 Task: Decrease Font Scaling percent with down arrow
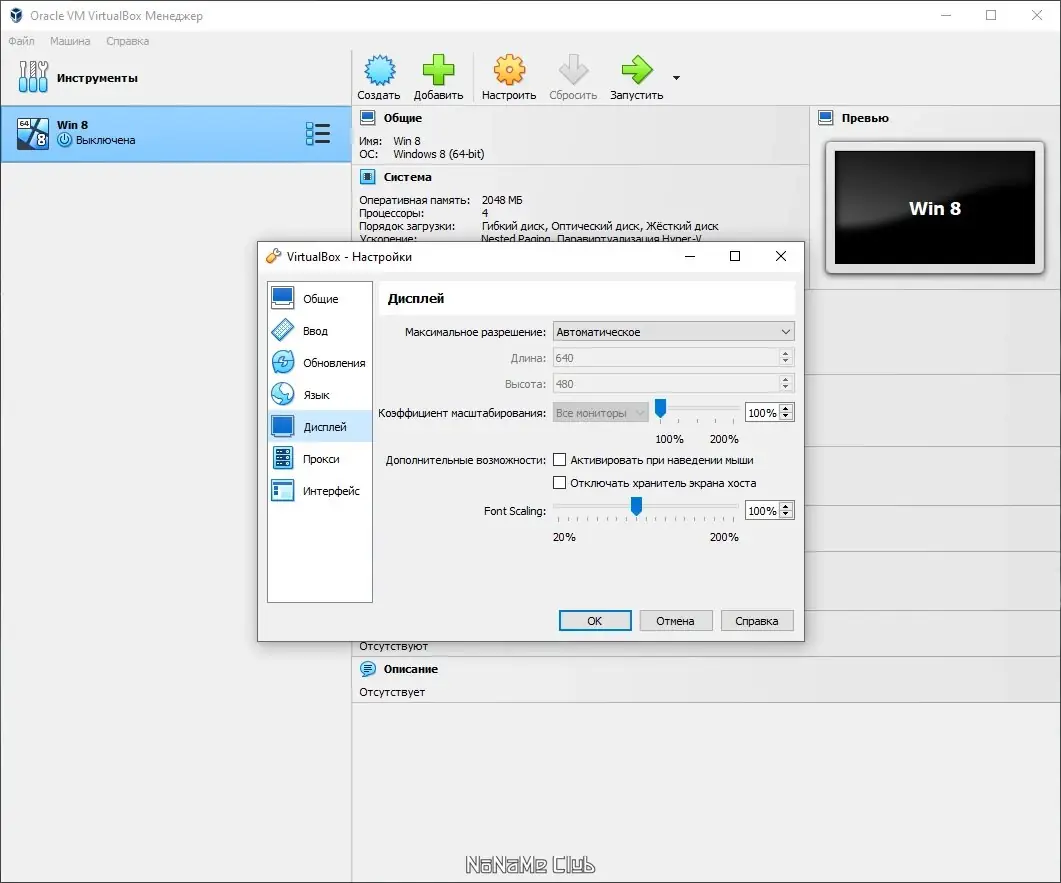point(786,515)
